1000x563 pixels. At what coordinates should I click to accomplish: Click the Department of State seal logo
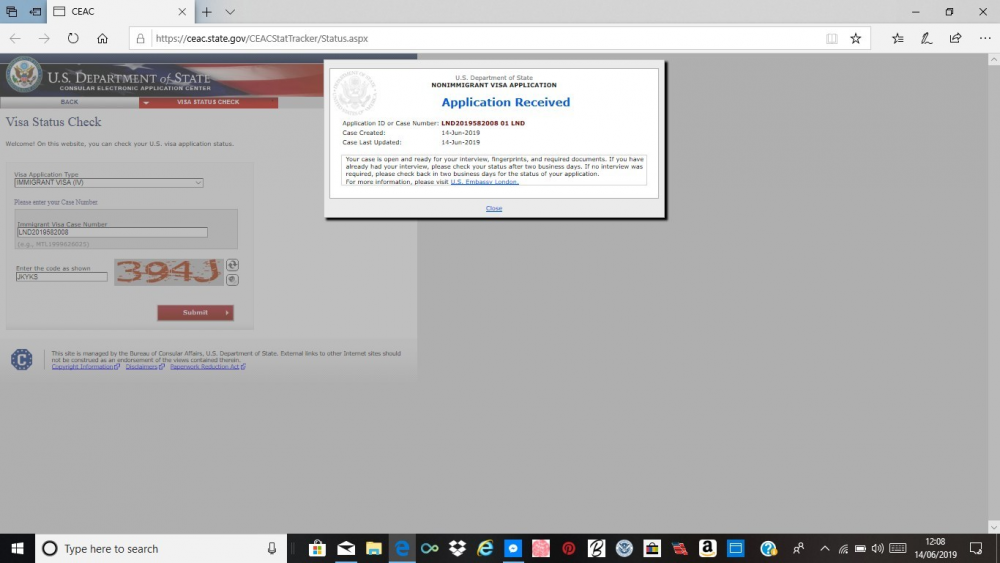tap(24, 75)
